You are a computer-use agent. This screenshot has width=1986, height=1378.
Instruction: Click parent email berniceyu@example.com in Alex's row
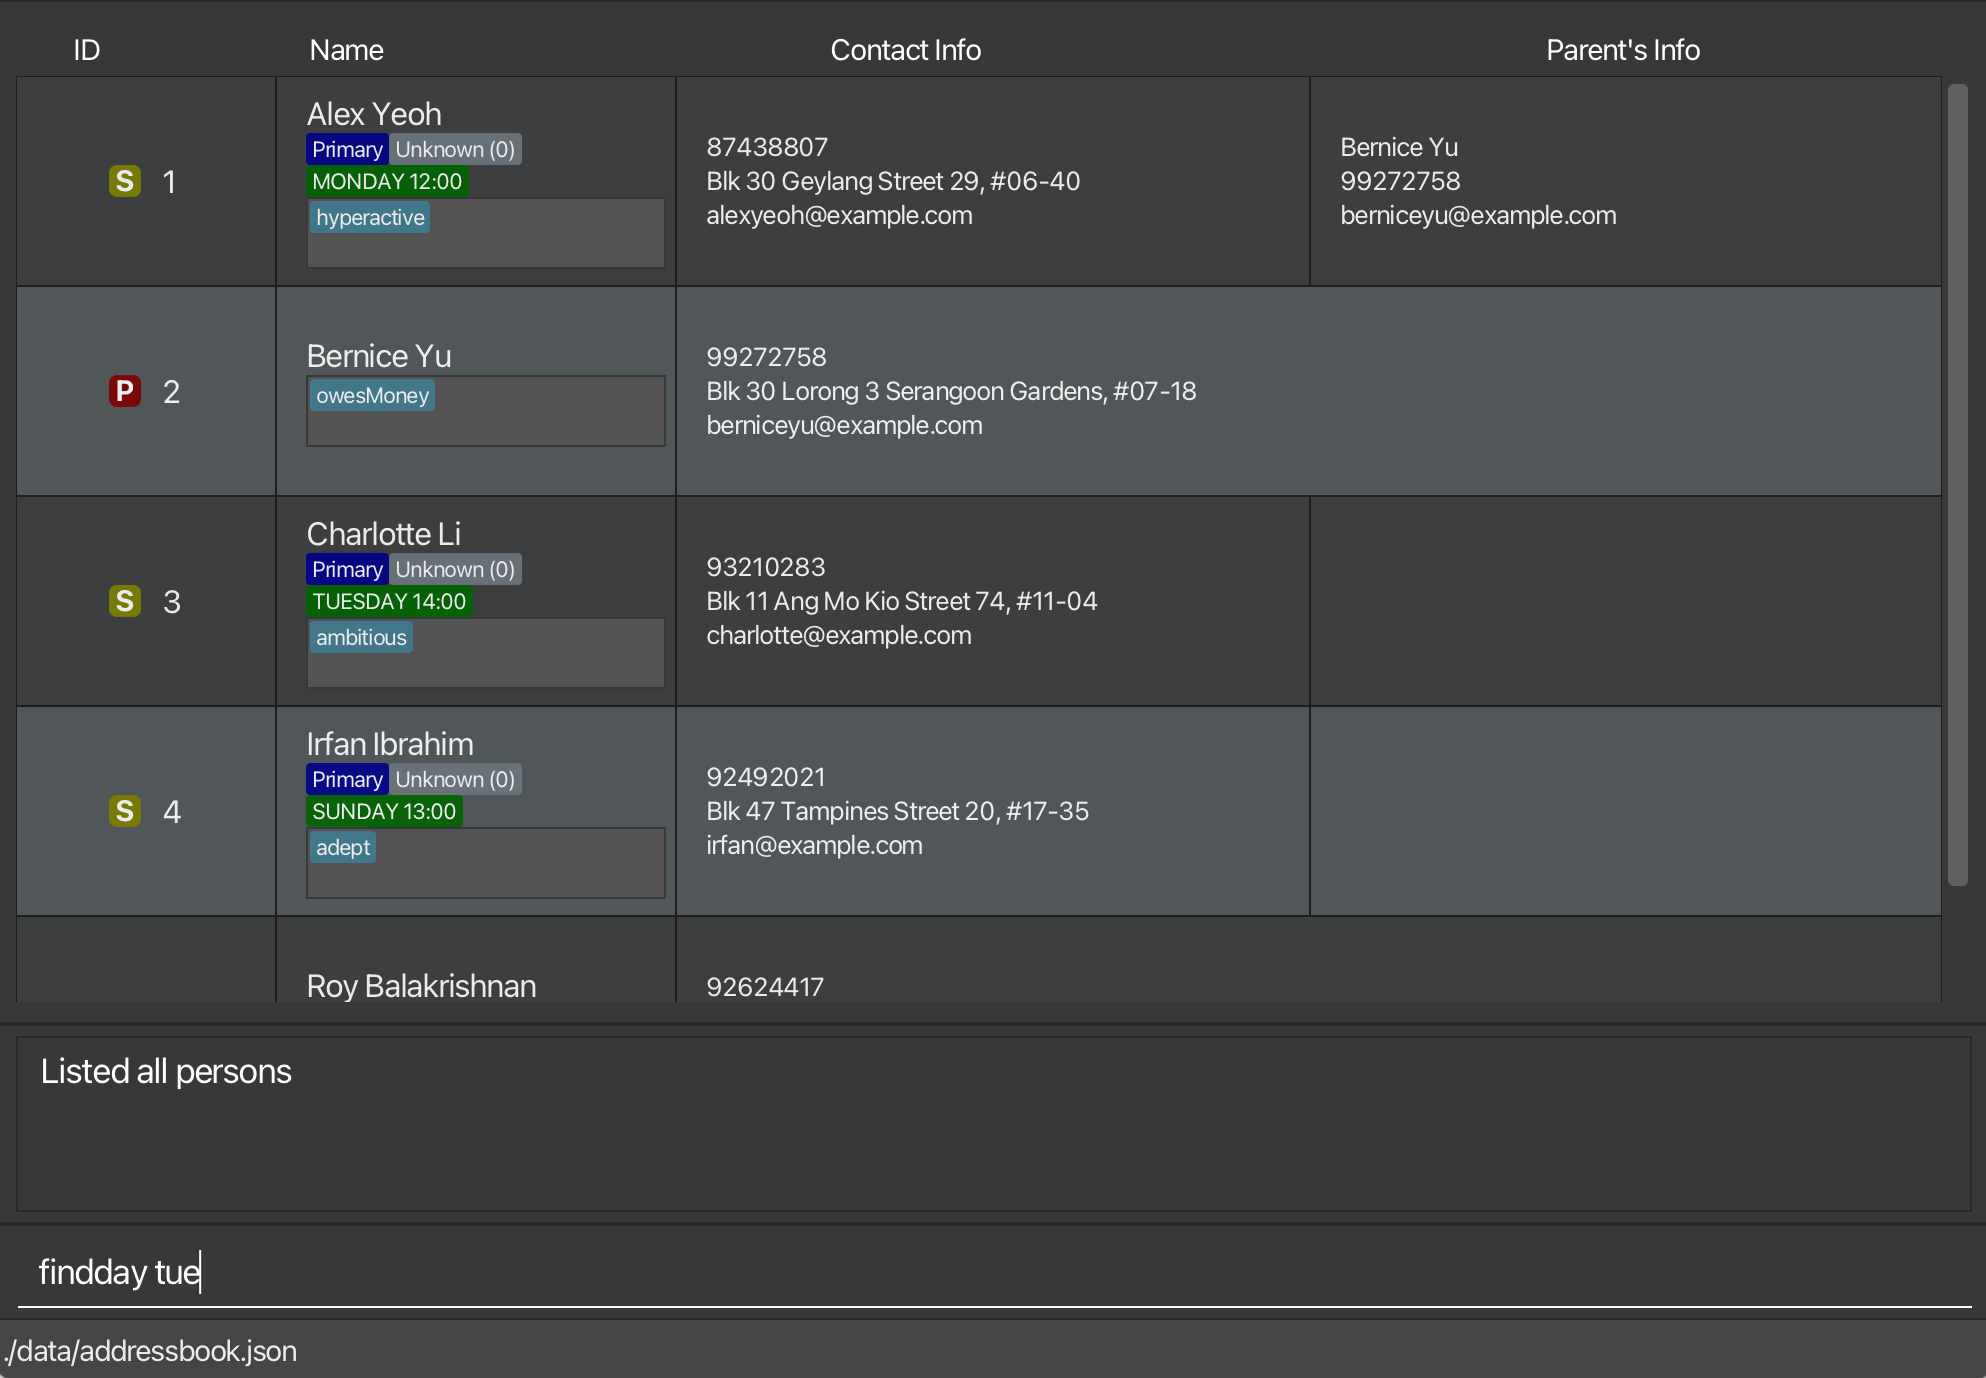pos(1478,215)
